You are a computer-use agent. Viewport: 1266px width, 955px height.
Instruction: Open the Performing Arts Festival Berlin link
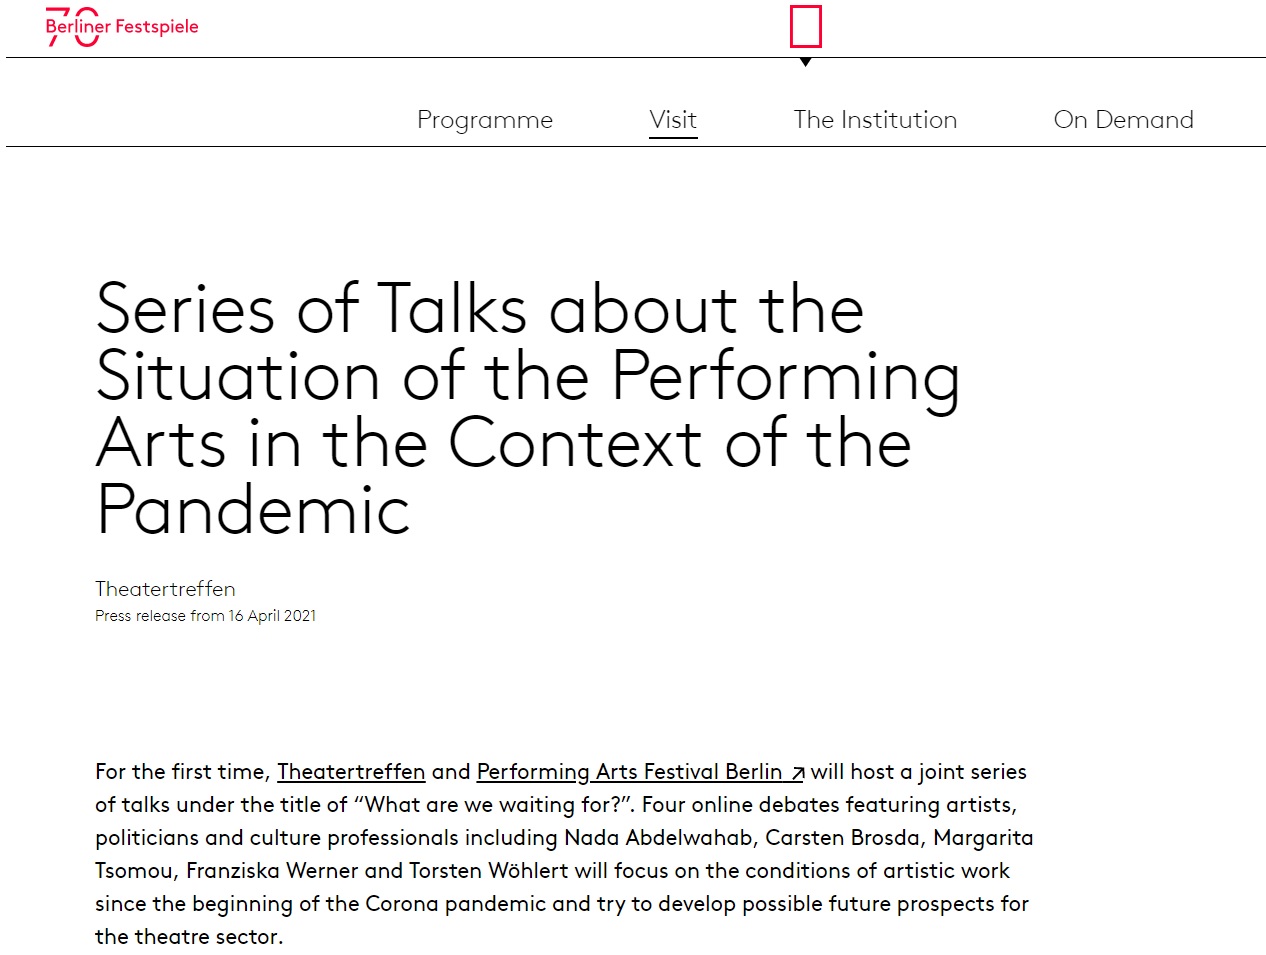(x=629, y=772)
